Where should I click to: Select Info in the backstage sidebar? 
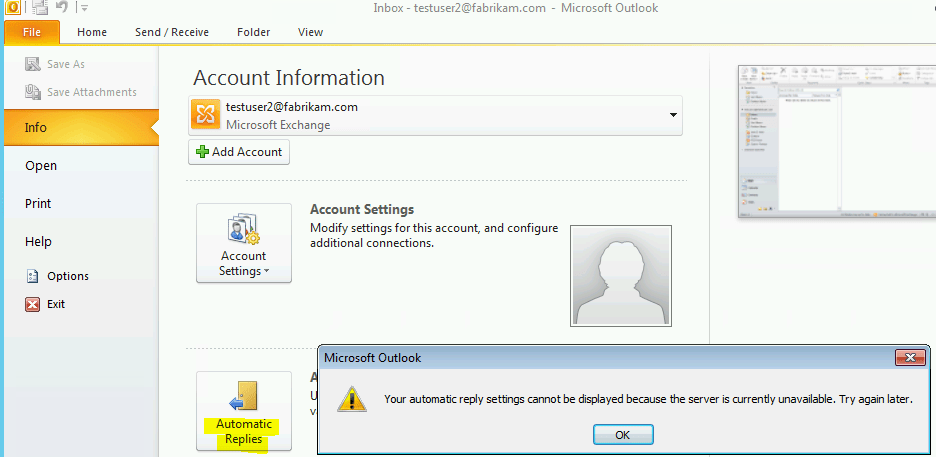(x=81, y=127)
